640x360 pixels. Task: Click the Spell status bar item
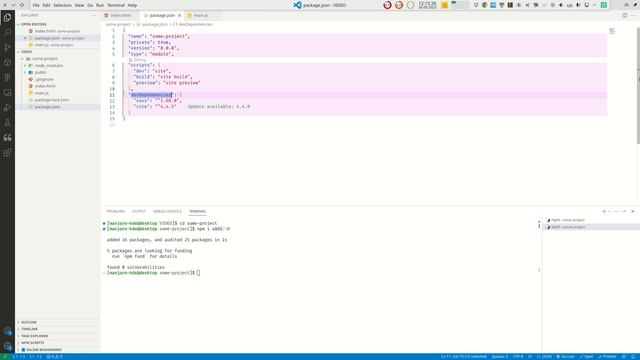point(586,357)
